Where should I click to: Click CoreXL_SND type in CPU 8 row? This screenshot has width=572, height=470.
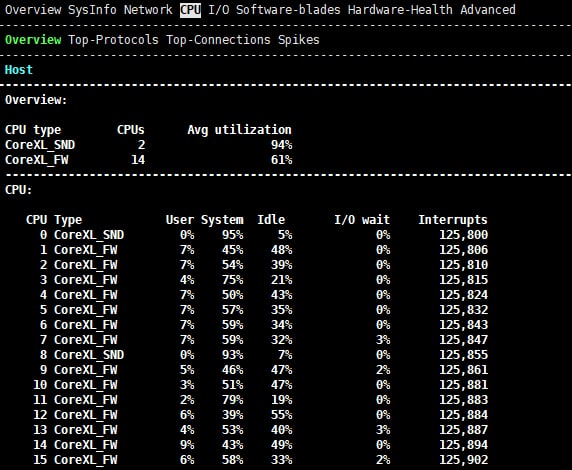pos(89,354)
